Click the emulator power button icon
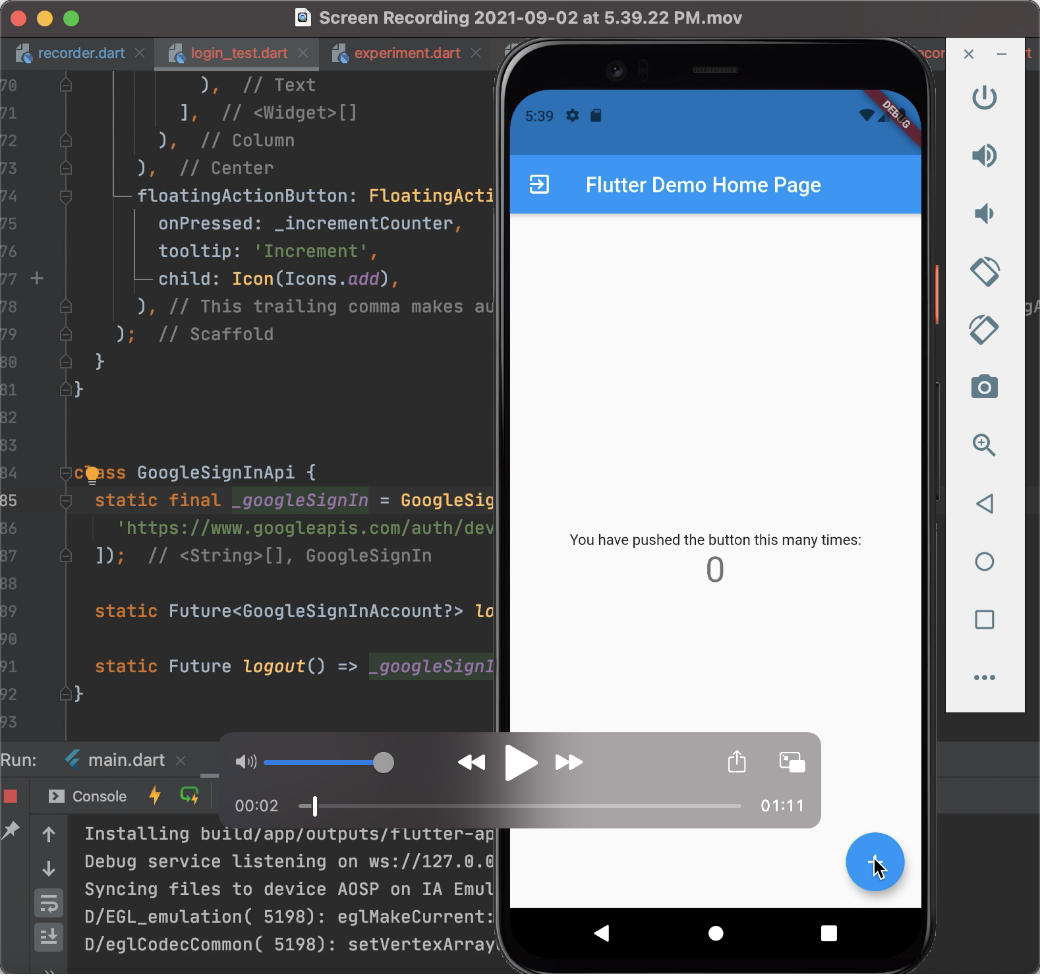The width and height of the screenshot is (1040, 976). click(x=984, y=97)
